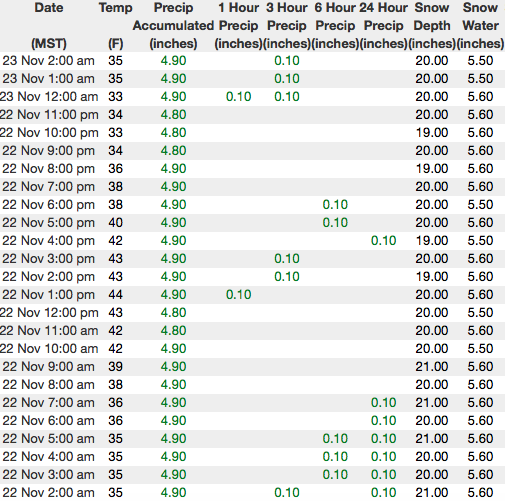Select snow depth 21.00 at 22 Nov 9:00 am
505x501 pixels.
(x=432, y=367)
